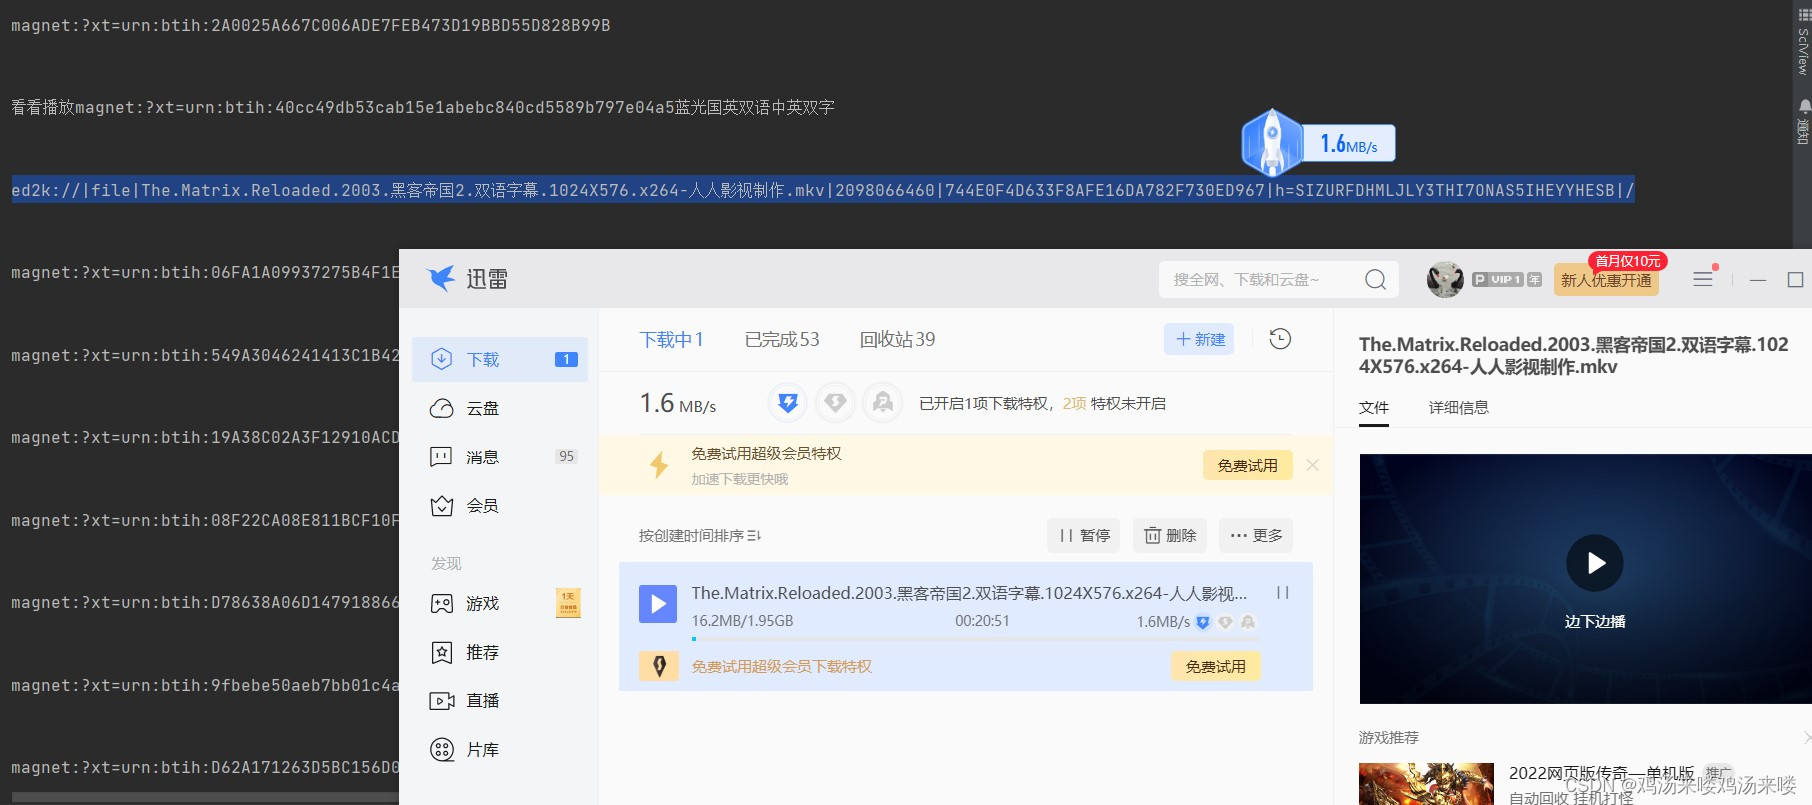This screenshot has width=1812, height=805.
Task: Switch to 已完成 53 tab
Action: (x=782, y=340)
